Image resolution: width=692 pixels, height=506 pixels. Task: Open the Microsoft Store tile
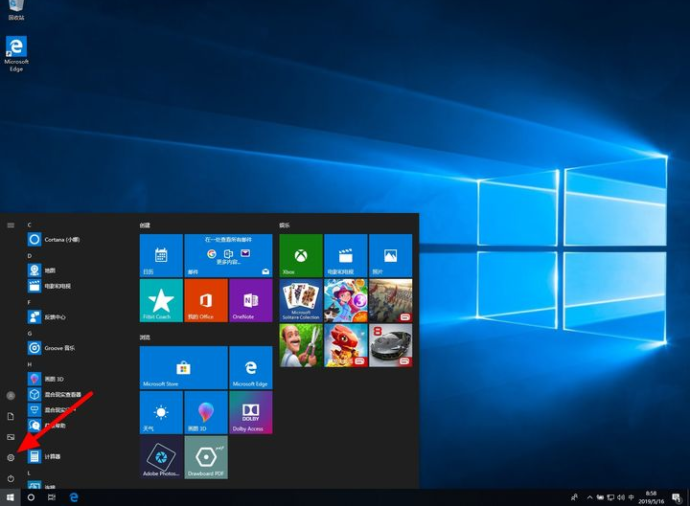pyautogui.click(x=183, y=367)
